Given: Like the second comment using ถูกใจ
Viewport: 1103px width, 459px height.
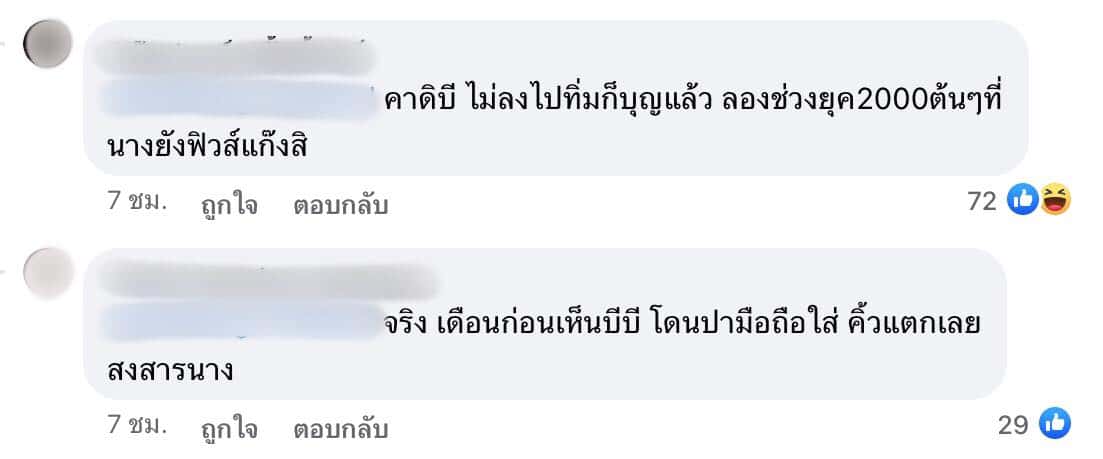Looking at the screenshot, I should [229, 428].
